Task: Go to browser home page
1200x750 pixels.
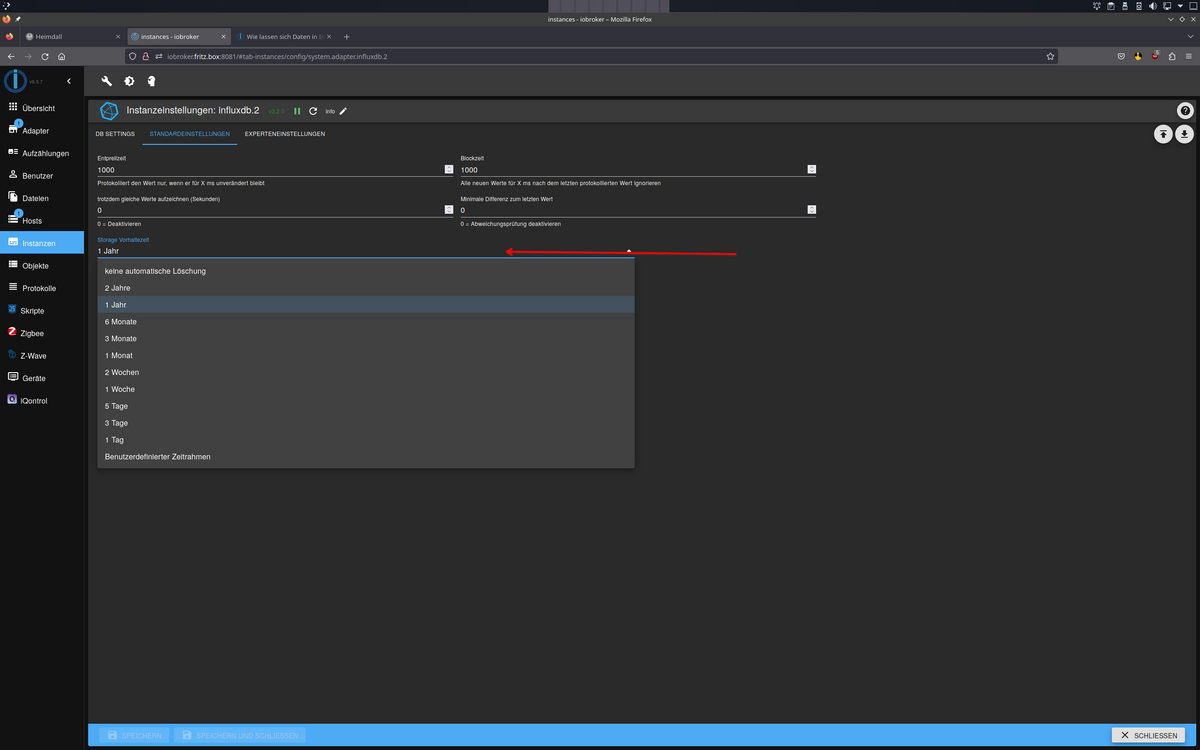Action: point(62,56)
